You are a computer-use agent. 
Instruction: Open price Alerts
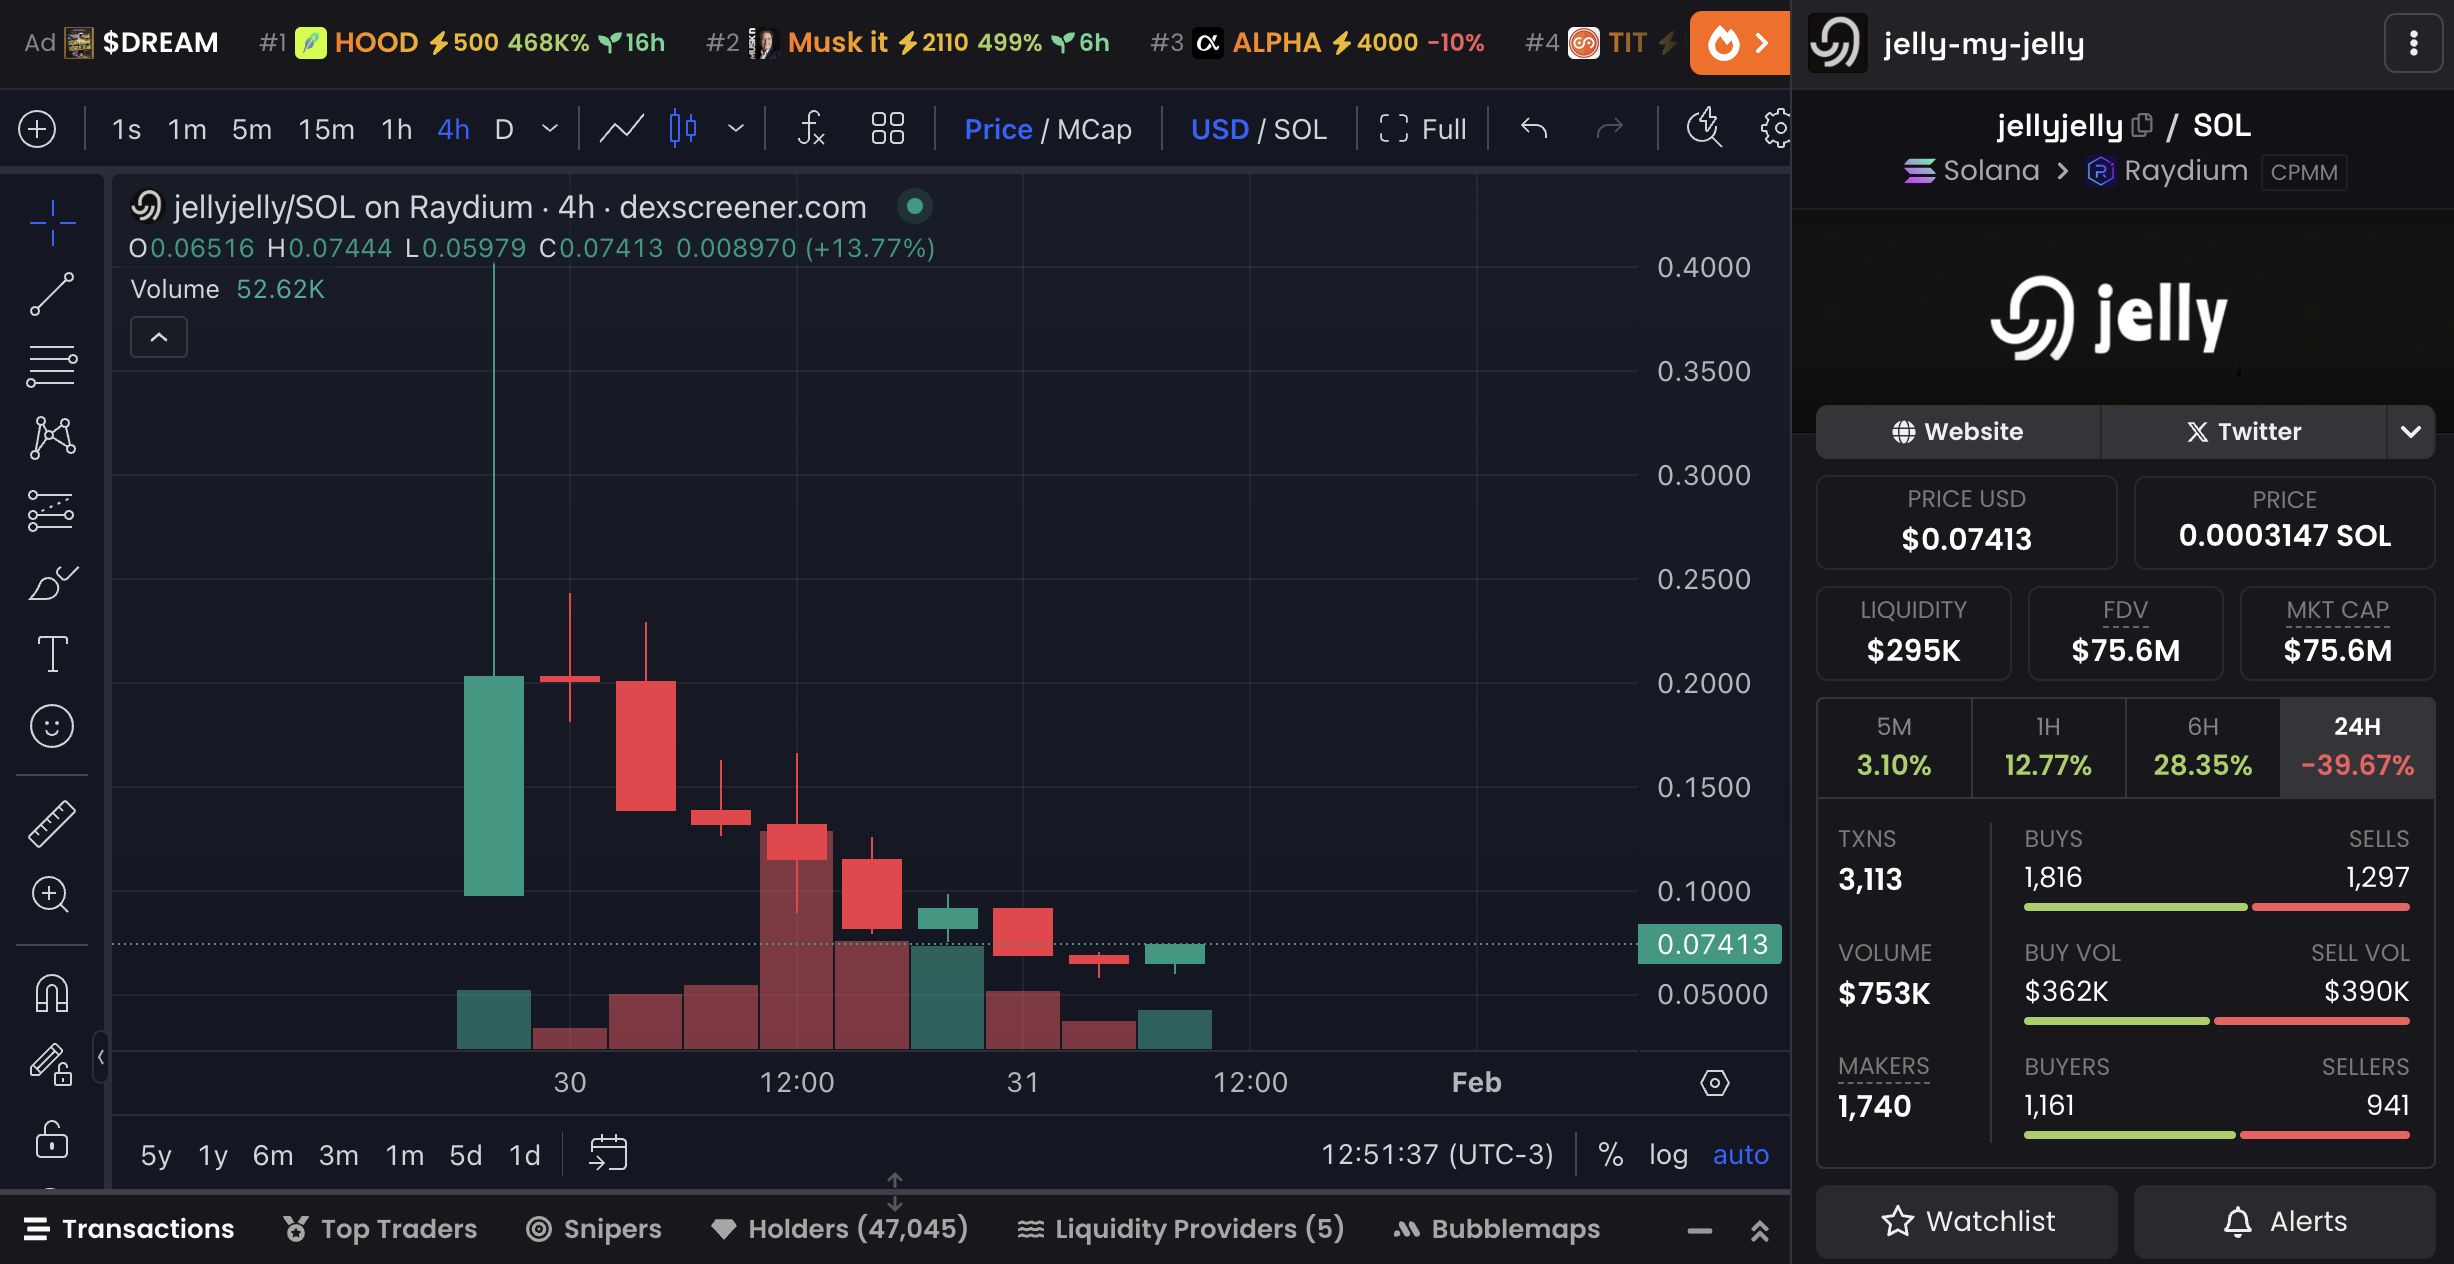(2285, 1222)
